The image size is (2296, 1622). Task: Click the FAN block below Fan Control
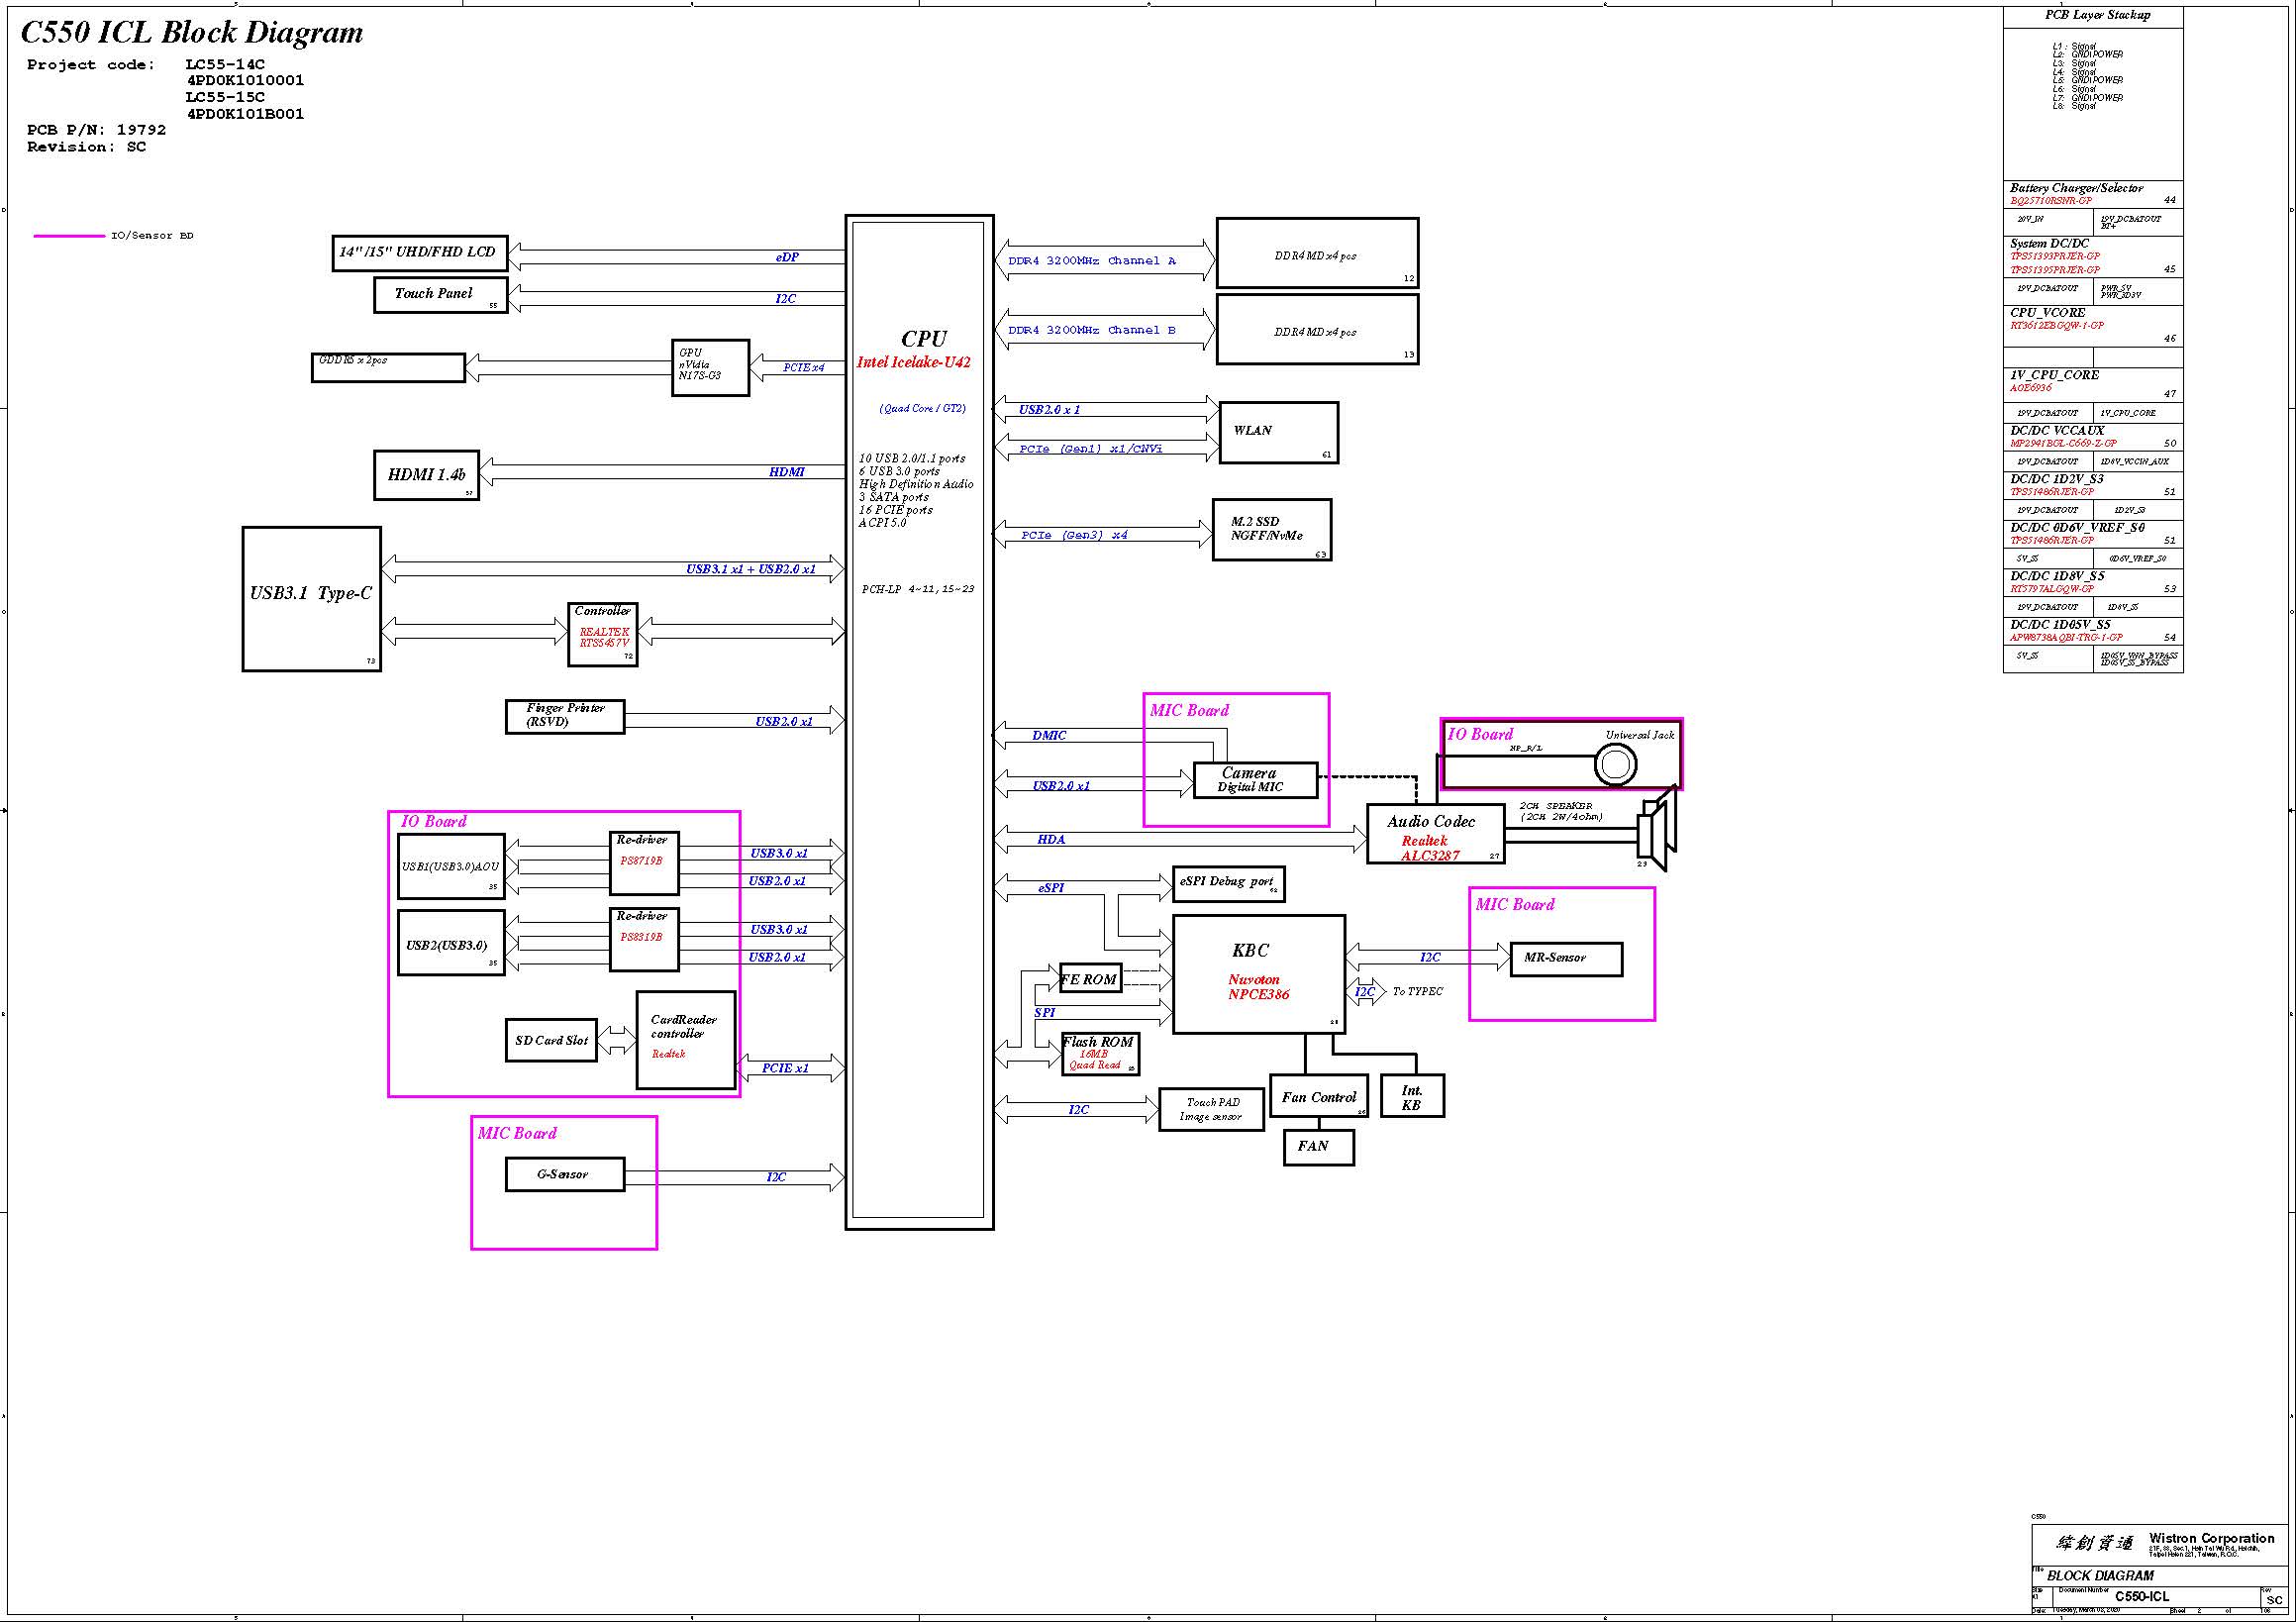tap(1317, 1146)
